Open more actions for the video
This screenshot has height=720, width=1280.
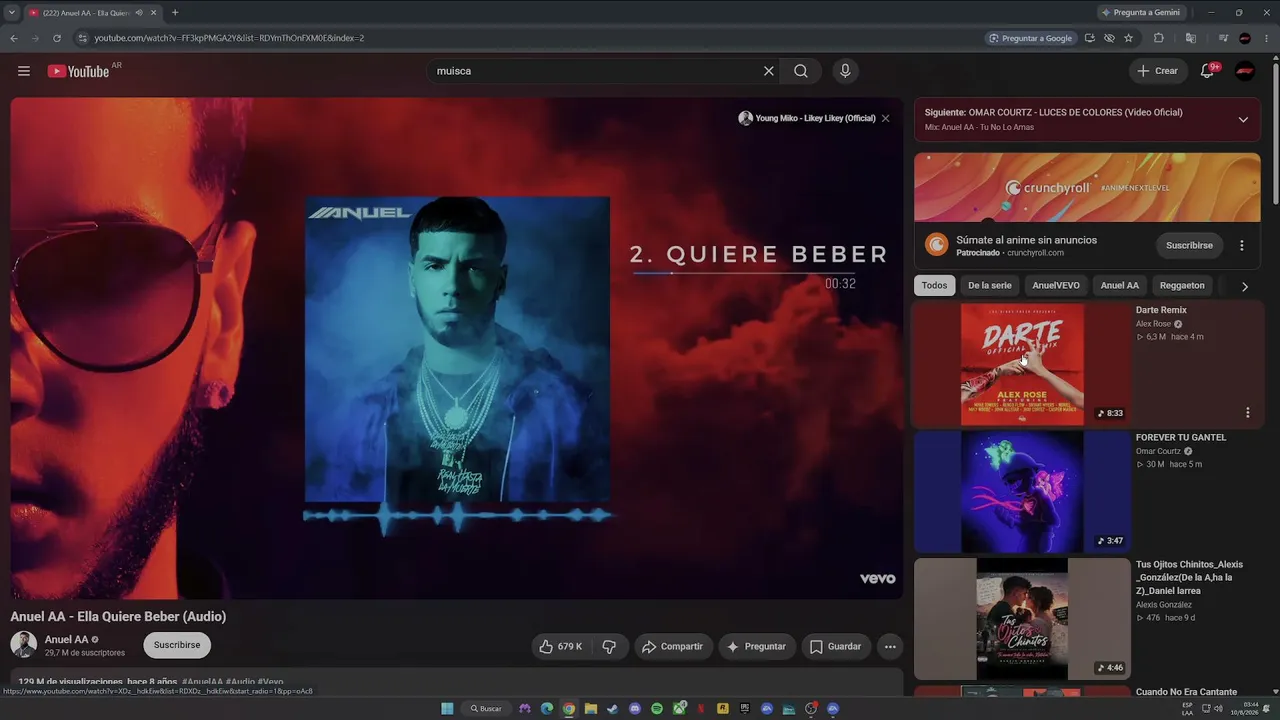[890, 646]
